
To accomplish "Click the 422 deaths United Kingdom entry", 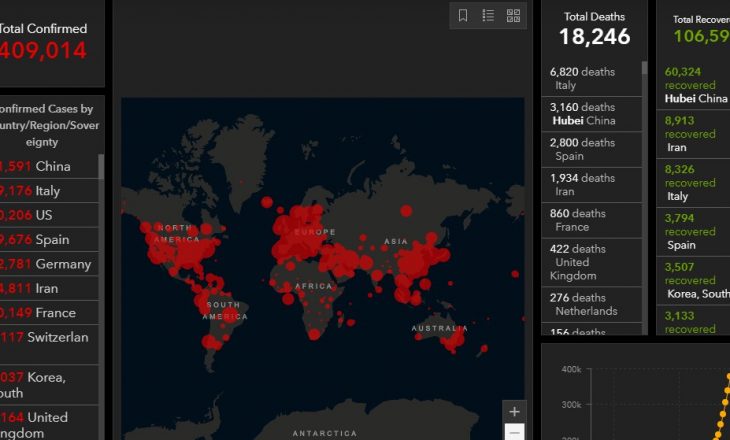I will click(591, 262).
